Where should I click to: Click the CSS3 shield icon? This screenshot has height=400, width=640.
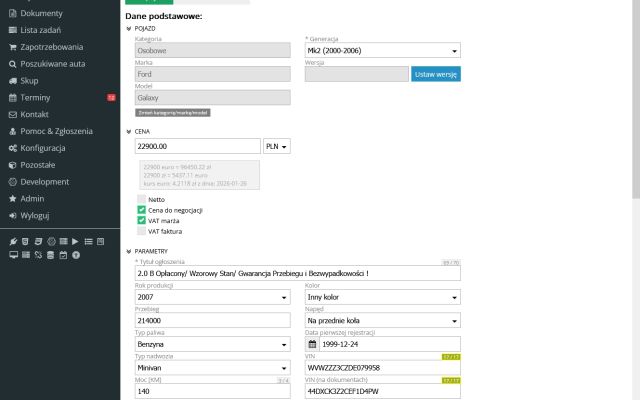tap(38, 242)
